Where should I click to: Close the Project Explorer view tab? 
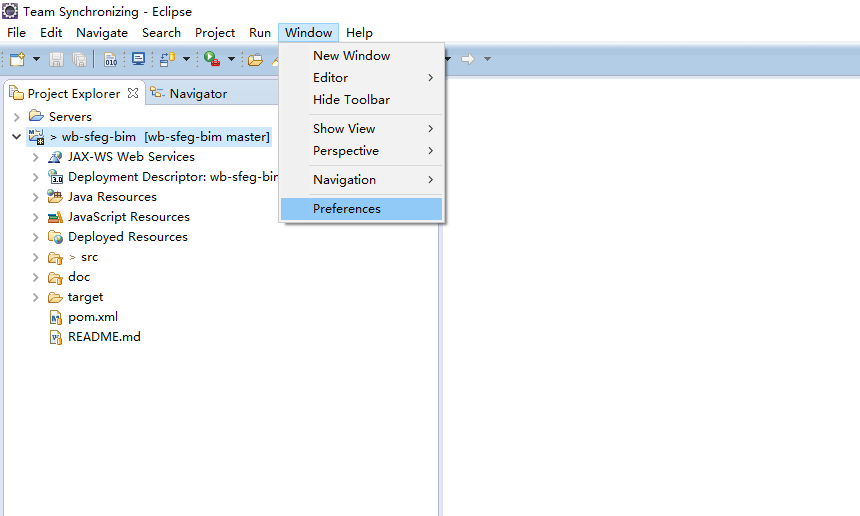pyautogui.click(x=133, y=93)
